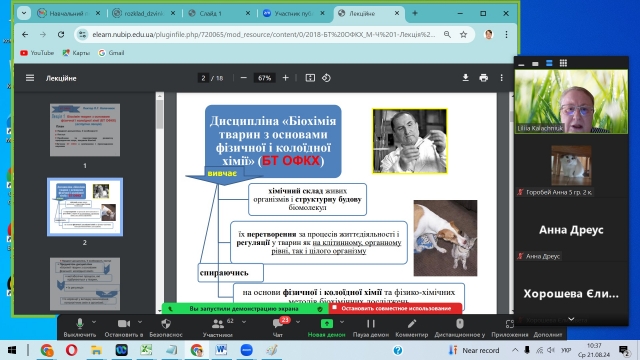640x360 pixels.
Task: Toggle the PDF thumbnail sidebar menu
Action: coord(30,78)
